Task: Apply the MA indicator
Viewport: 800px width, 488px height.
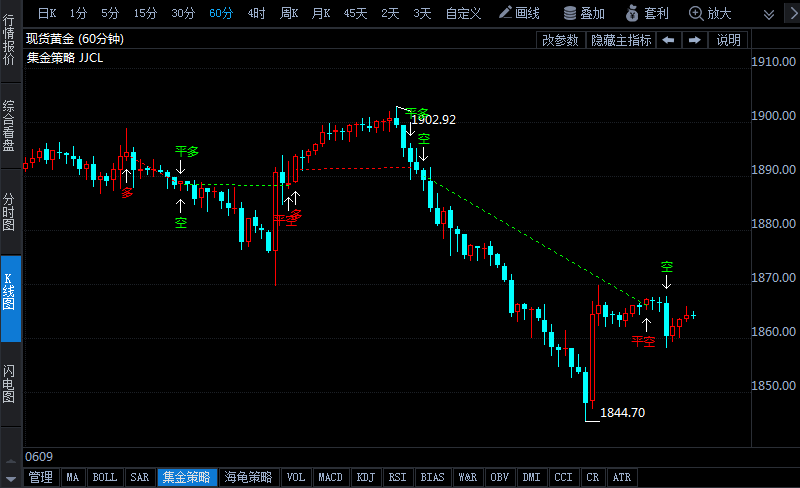Action: click(x=72, y=477)
